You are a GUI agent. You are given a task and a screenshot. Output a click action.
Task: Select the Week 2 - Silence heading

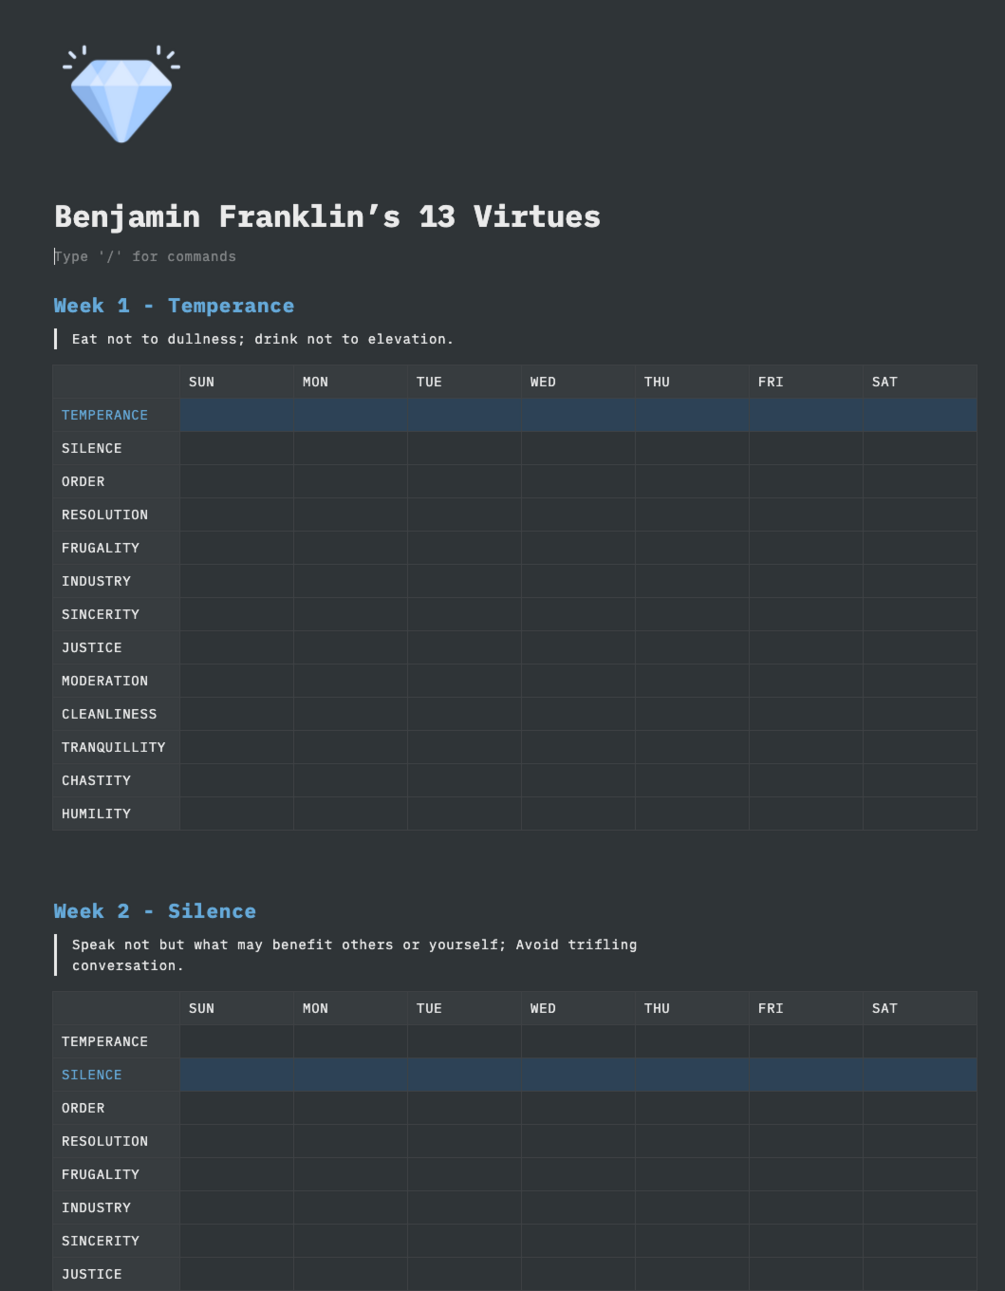tap(155, 911)
